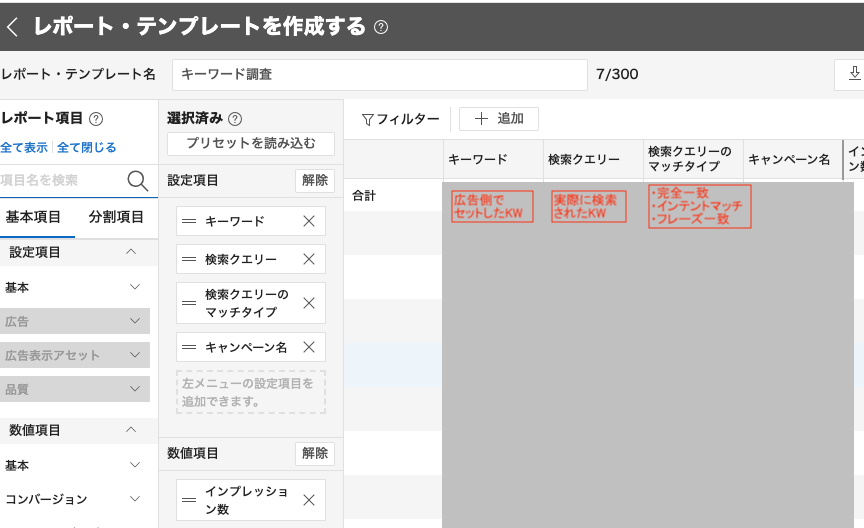Click drag handle of 検索クエリーのマッチタイプ
Viewport: 864px width, 528px height.
(x=189, y=303)
